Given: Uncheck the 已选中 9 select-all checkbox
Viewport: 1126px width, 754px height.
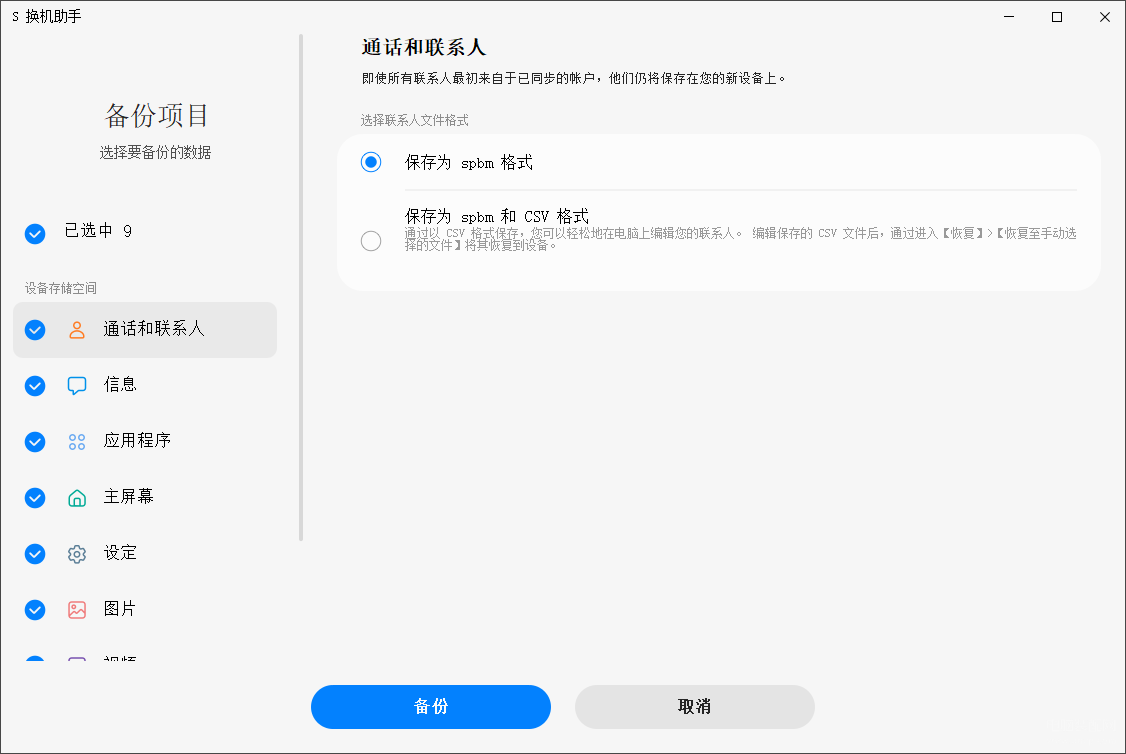Looking at the screenshot, I should pos(35,234).
